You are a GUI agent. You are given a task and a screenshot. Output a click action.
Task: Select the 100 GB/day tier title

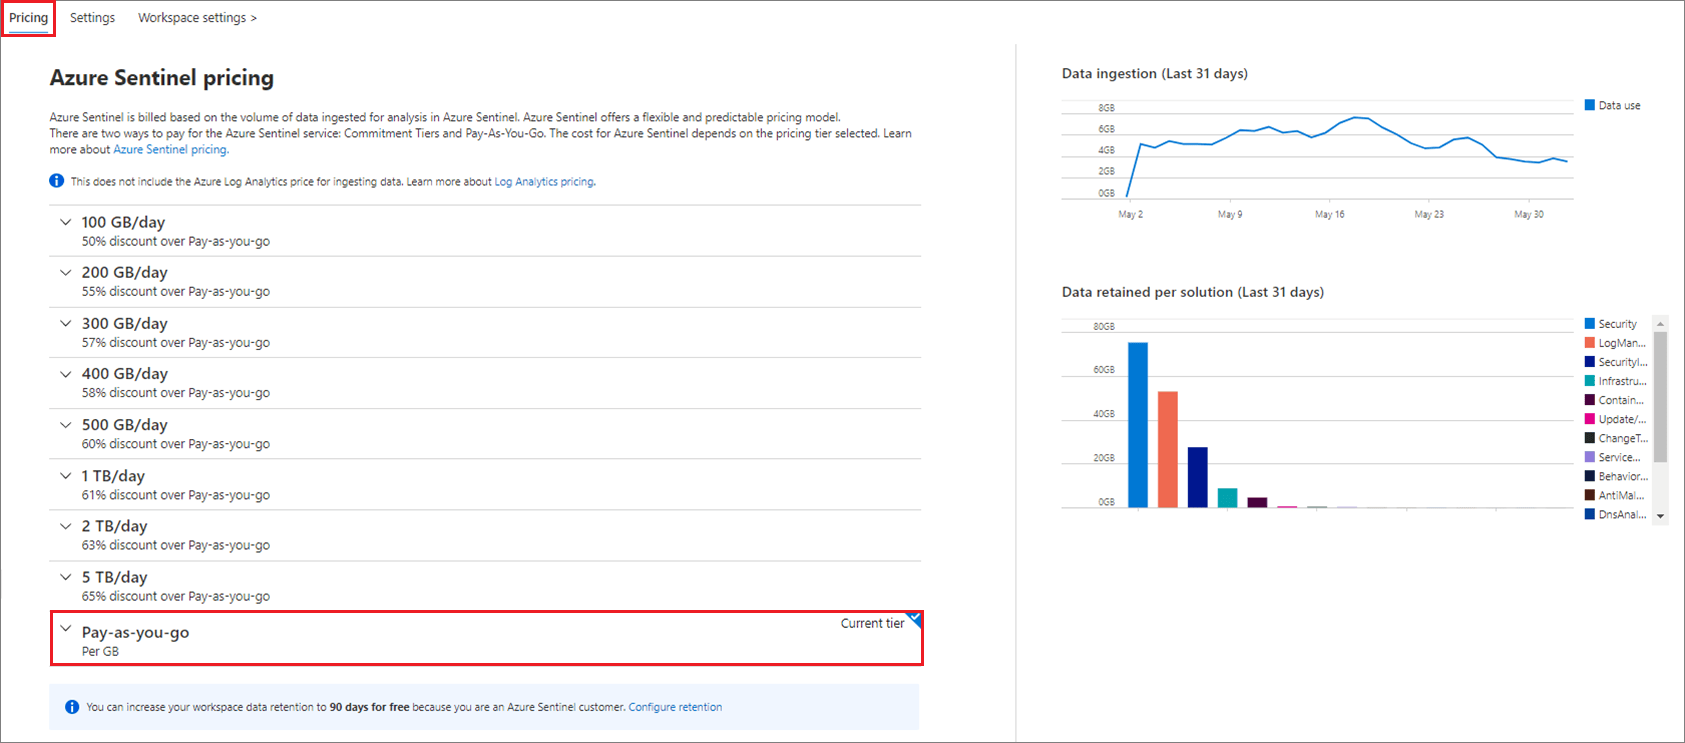123,222
